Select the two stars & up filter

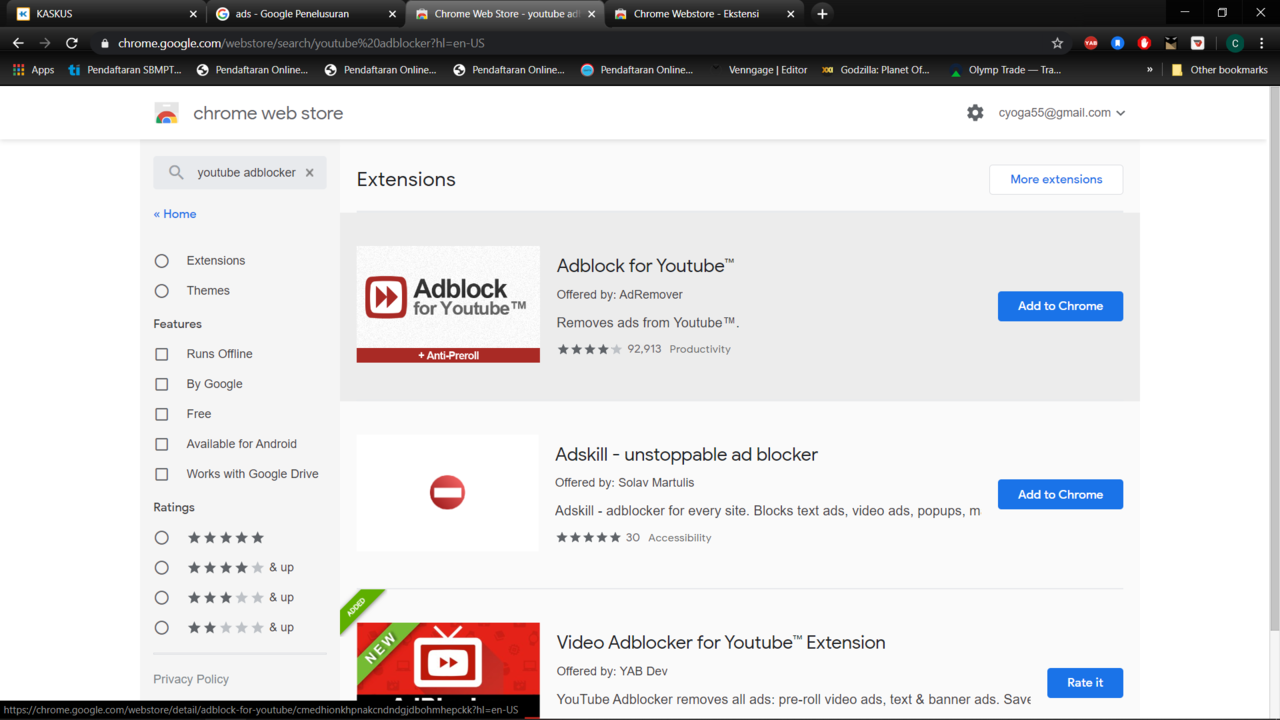tap(162, 628)
